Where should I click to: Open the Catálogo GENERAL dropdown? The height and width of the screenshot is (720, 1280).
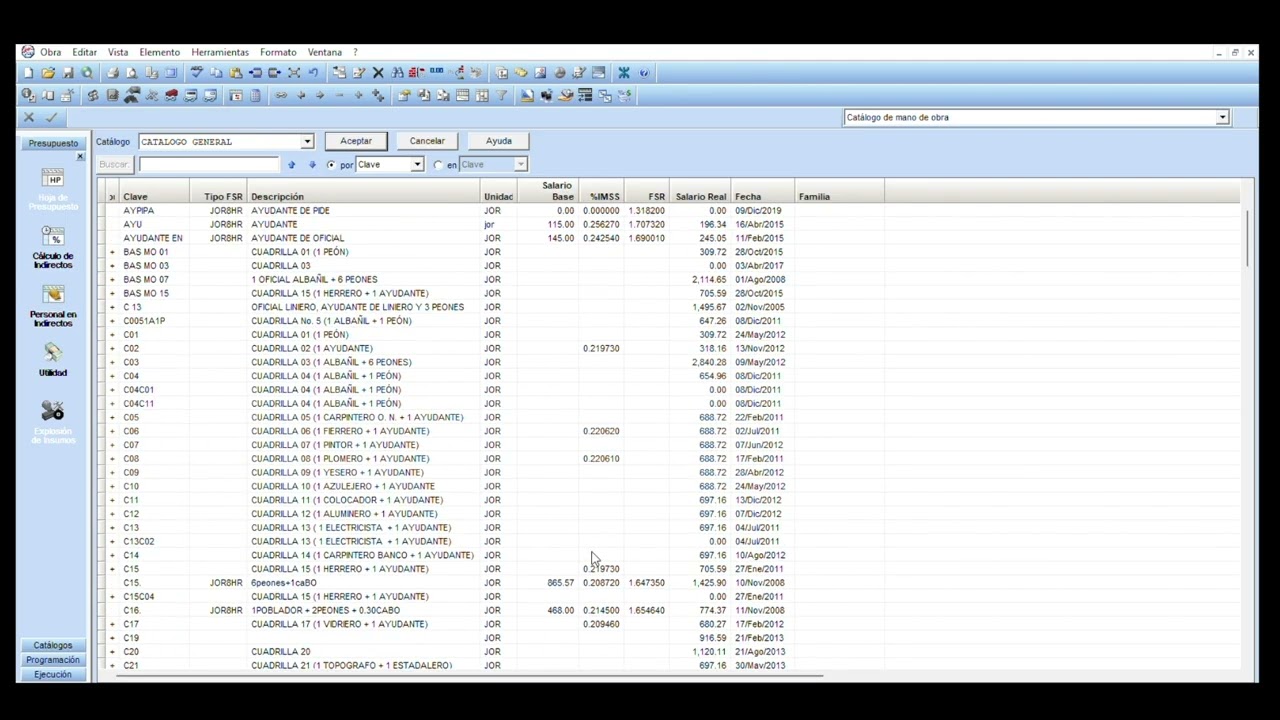point(307,142)
